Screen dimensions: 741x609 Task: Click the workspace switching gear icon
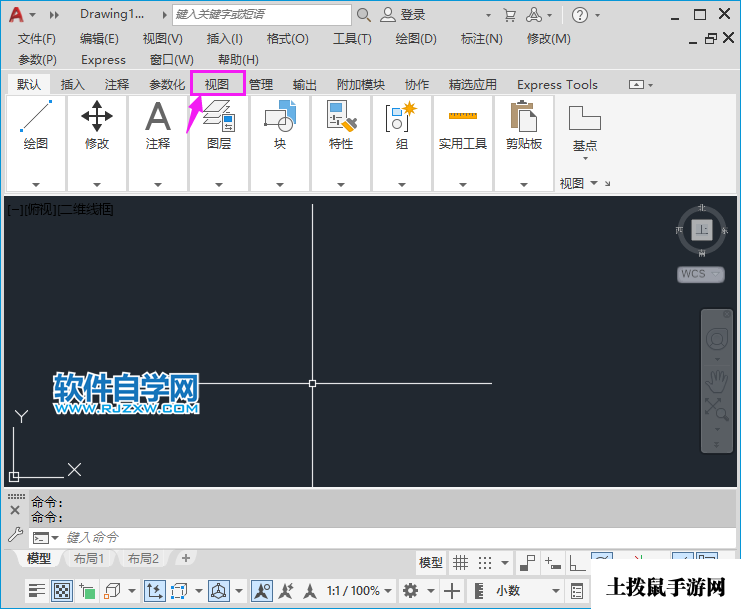(410, 591)
